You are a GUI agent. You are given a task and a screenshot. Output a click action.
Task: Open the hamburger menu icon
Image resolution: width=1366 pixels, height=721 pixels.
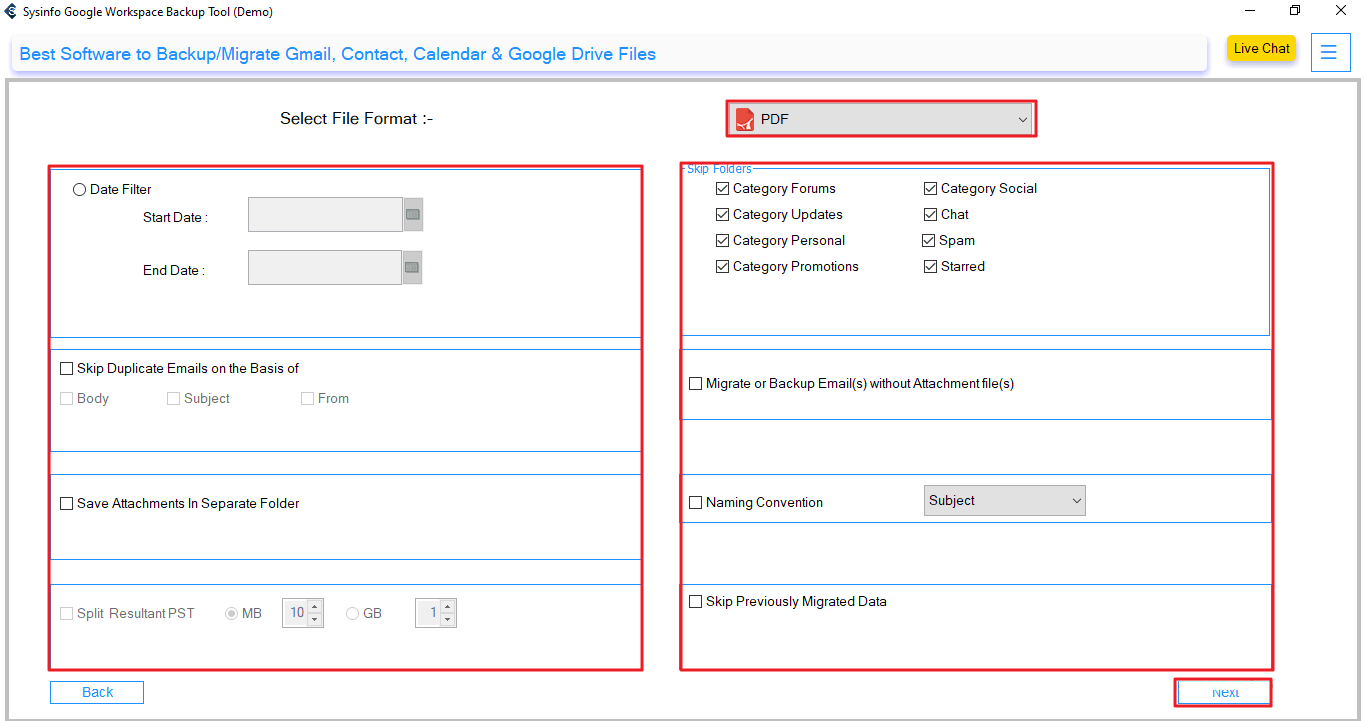(1329, 52)
